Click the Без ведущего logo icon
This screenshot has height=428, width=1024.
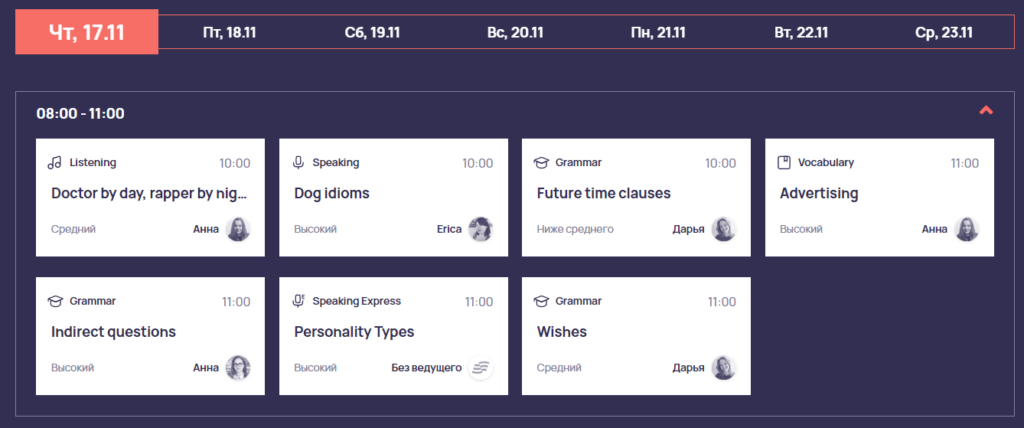[x=481, y=368]
